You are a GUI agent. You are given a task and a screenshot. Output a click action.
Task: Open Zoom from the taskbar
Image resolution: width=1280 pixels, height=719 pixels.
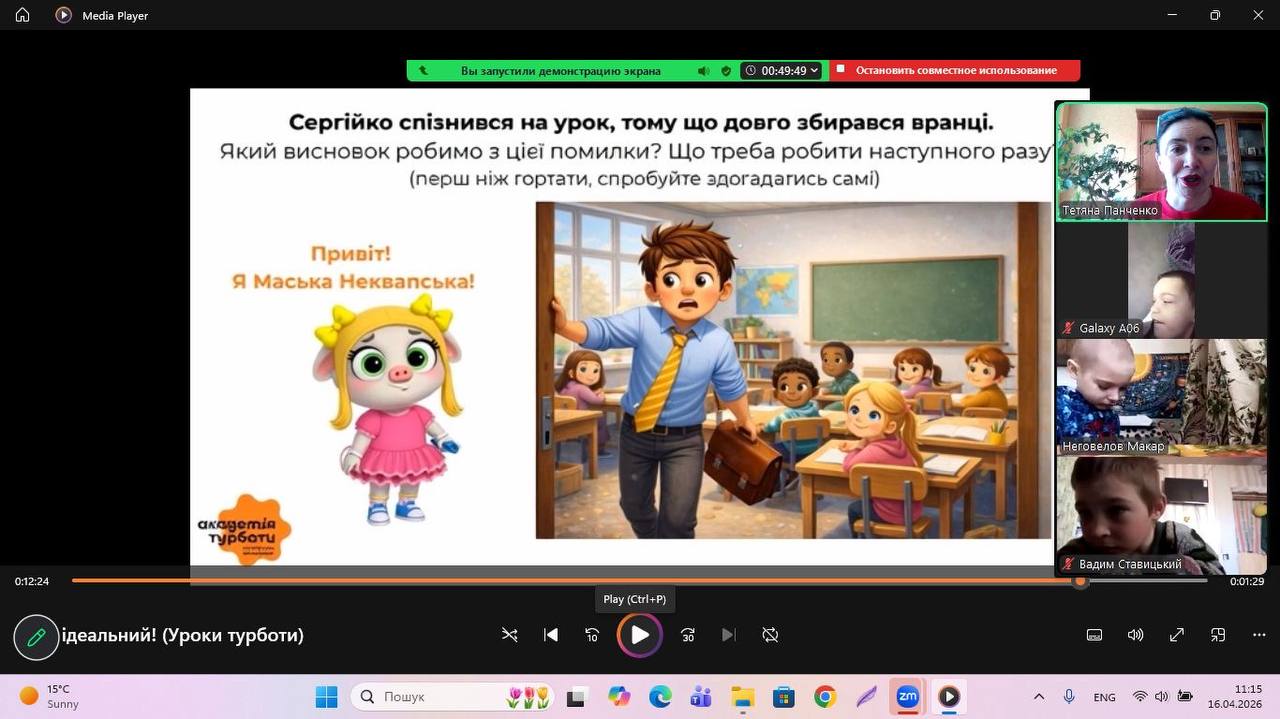(907, 697)
